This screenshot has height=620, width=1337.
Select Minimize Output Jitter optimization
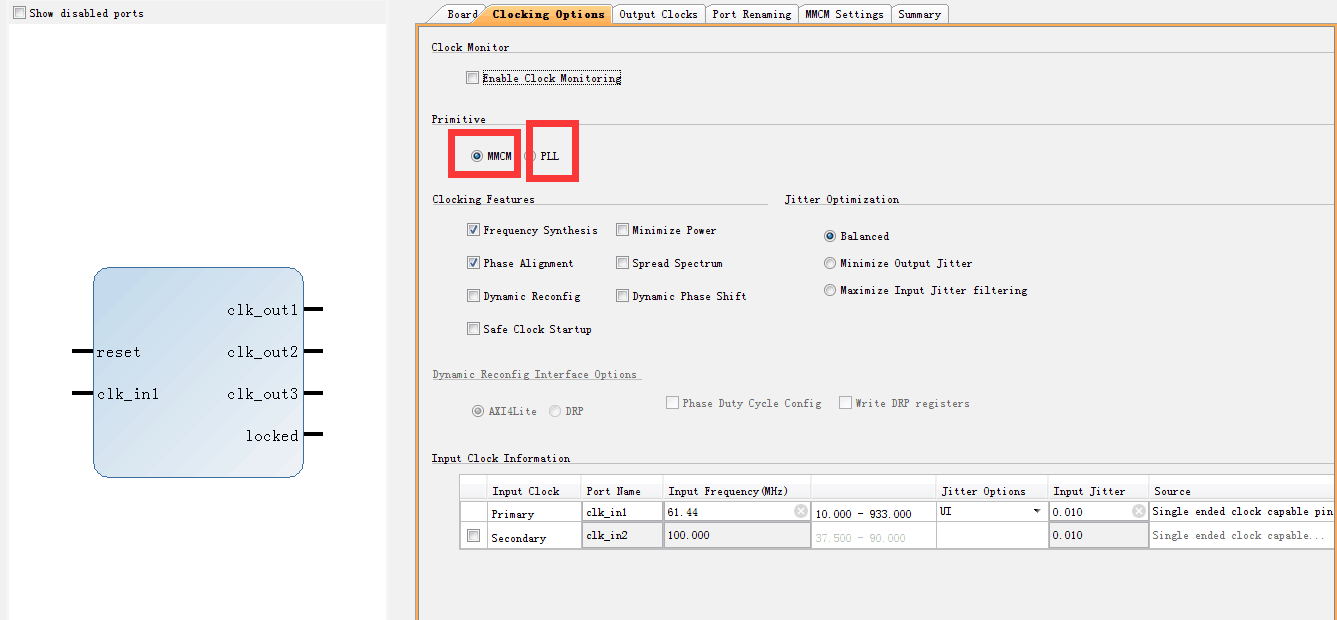click(830, 262)
